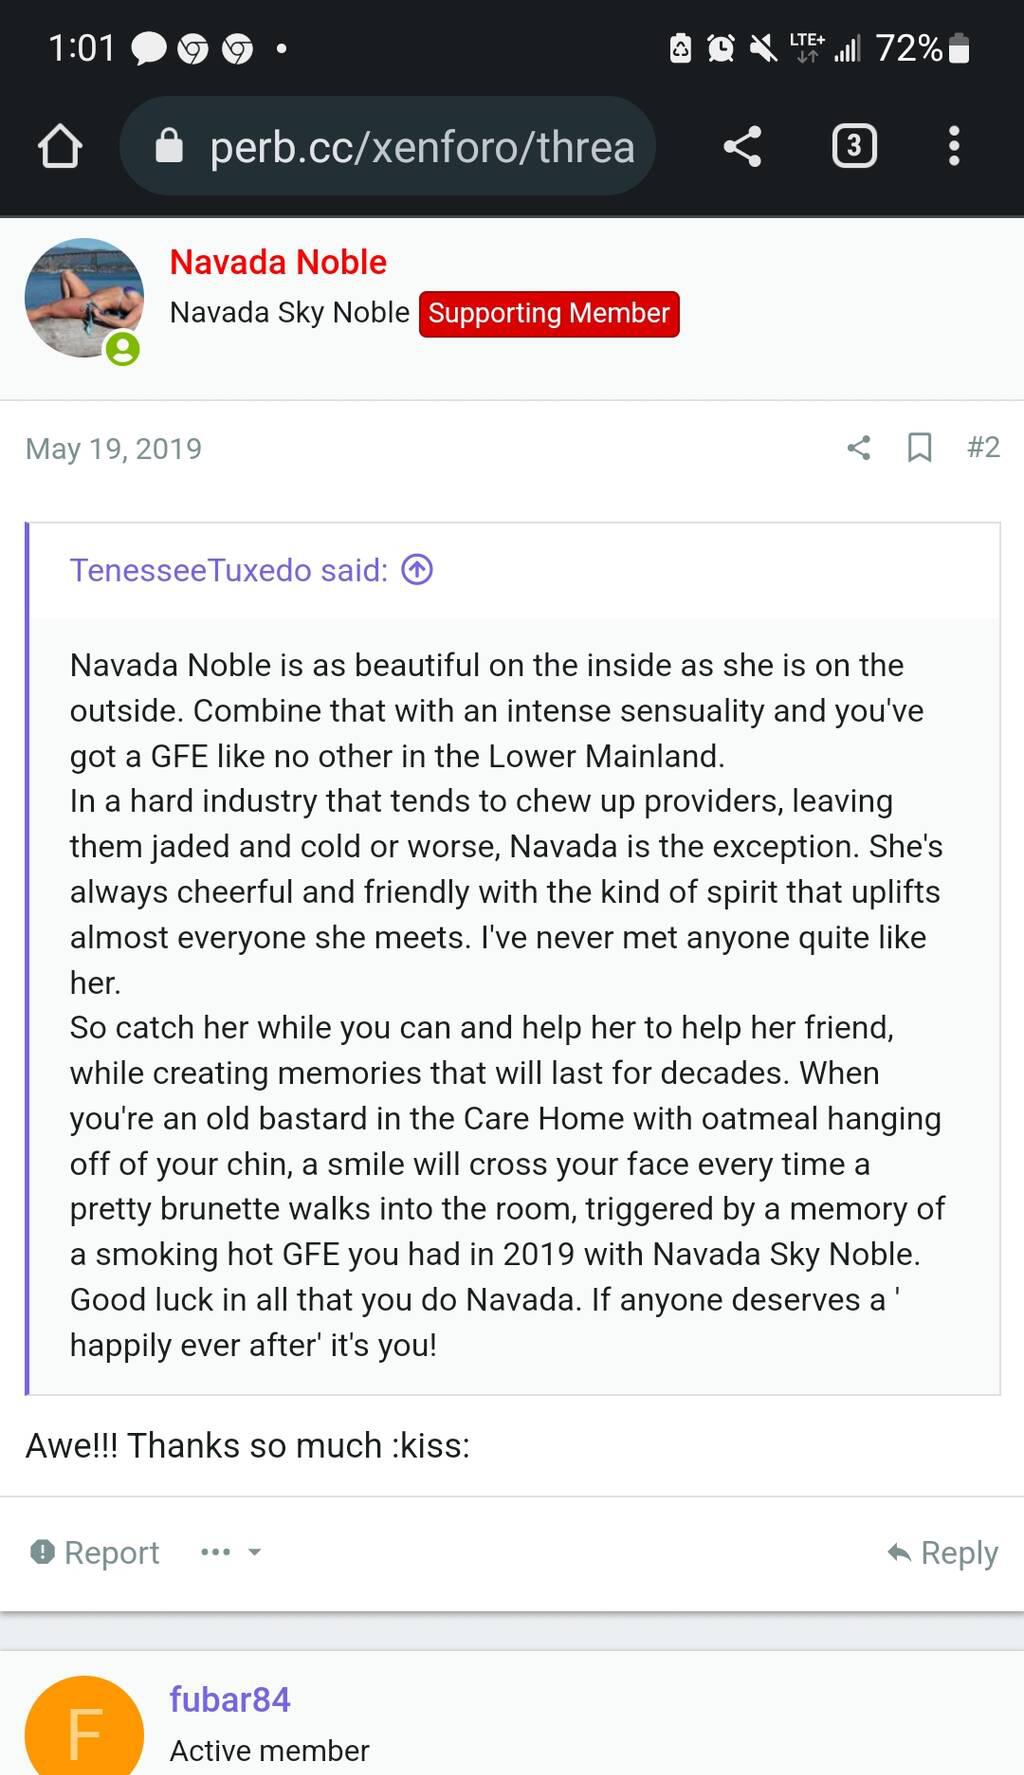Open the tab switcher showing 3 tabs
The width and height of the screenshot is (1024, 1775).
[854, 146]
